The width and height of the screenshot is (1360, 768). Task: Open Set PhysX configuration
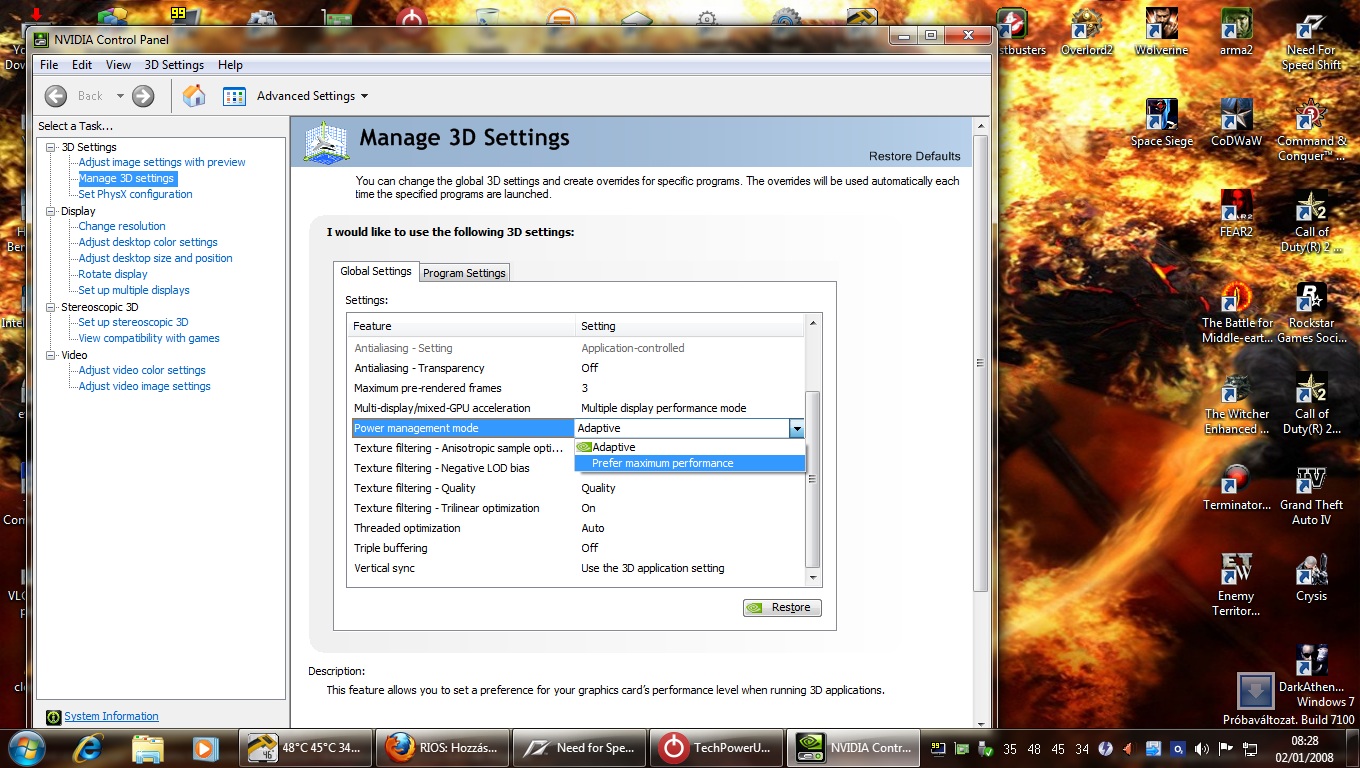[x=135, y=194]
